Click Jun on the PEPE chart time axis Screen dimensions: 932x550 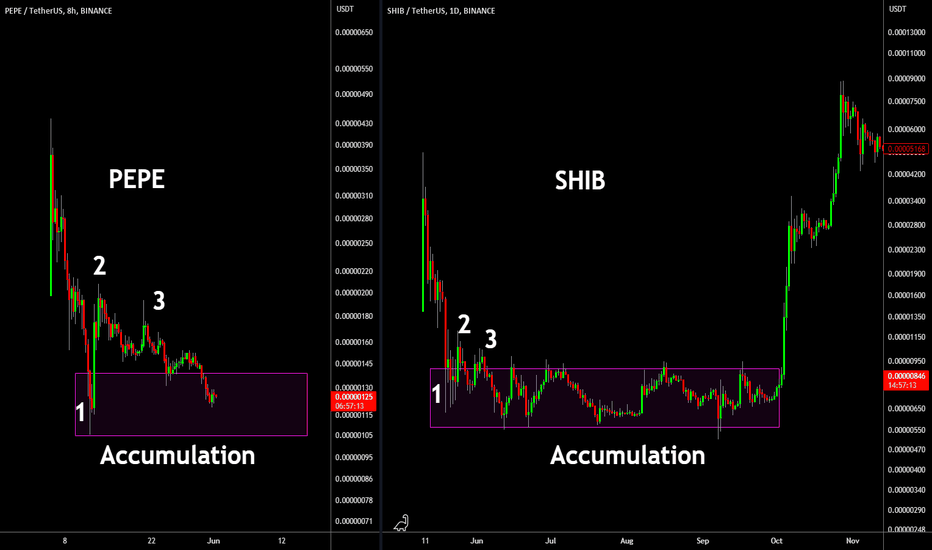(x=213, y=541)
